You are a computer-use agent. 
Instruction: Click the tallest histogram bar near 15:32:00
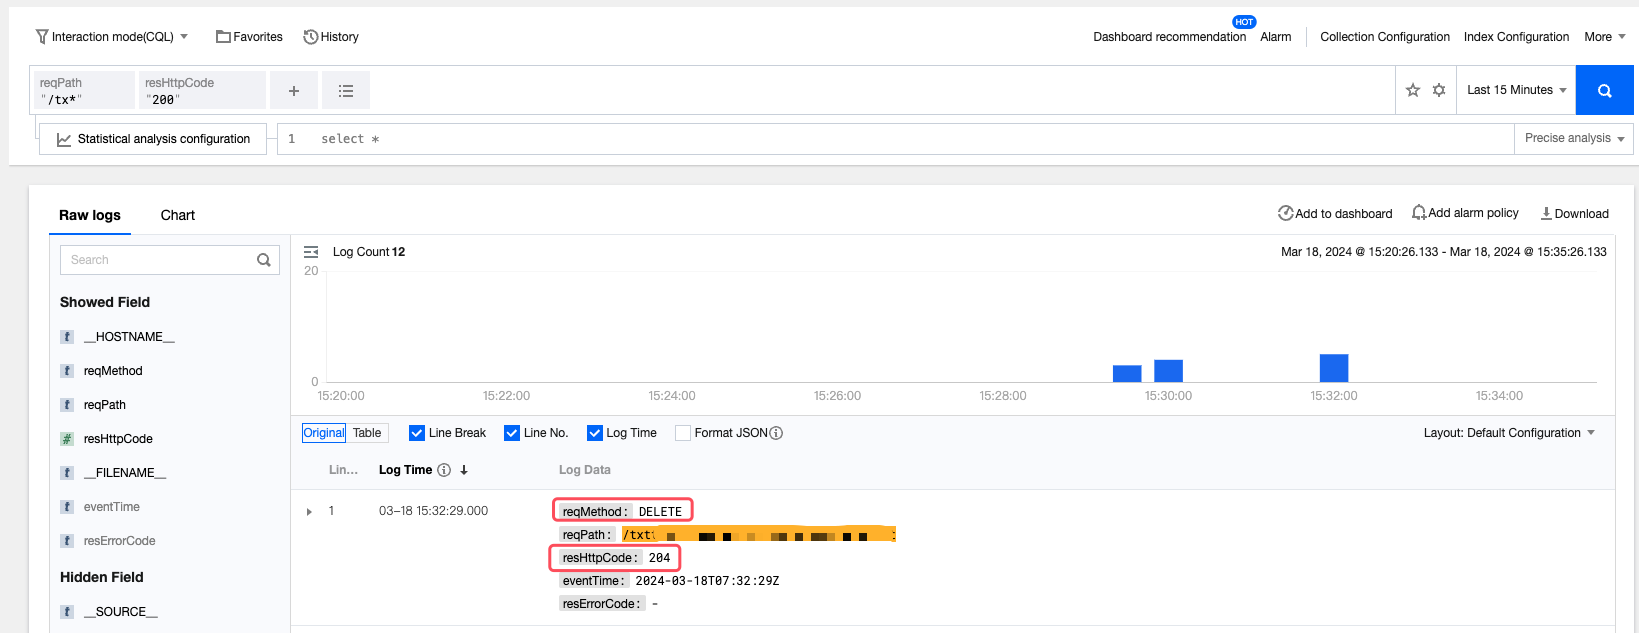coord(1334,368)
